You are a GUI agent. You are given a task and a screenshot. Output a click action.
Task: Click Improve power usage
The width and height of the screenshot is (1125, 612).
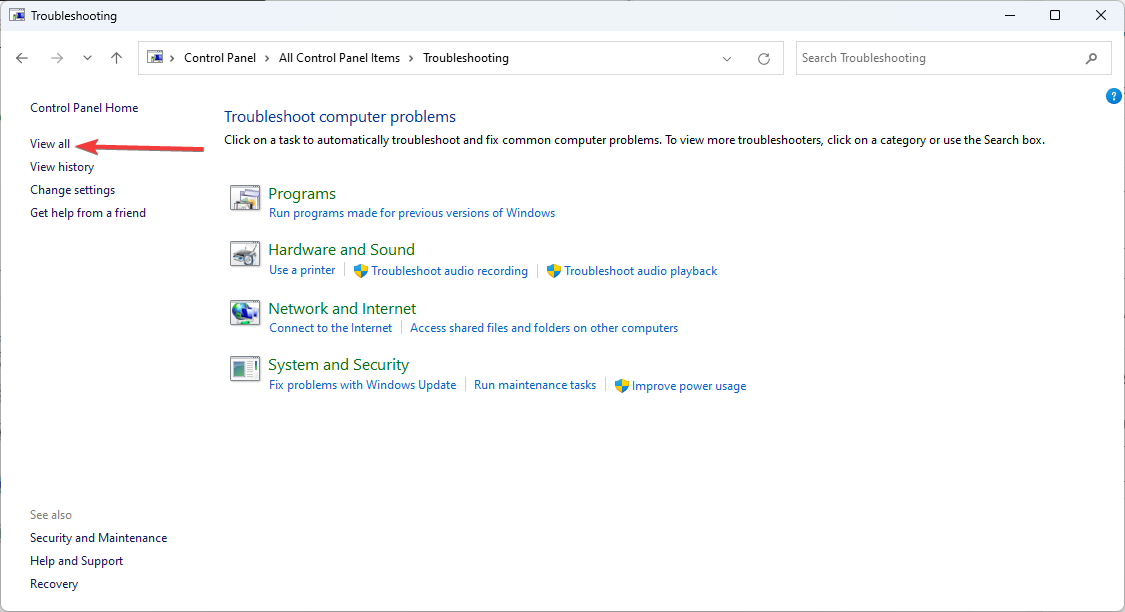coord(689,386)
